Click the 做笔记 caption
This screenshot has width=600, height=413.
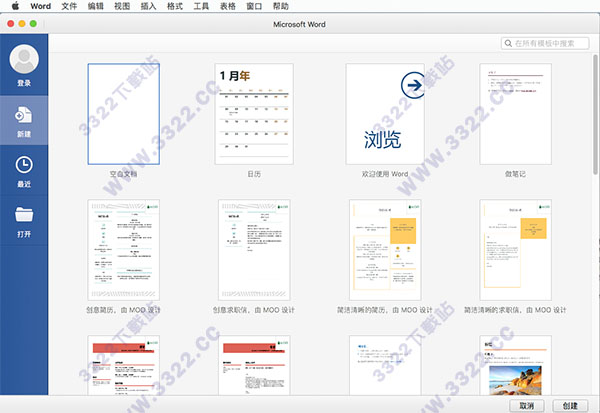[x=515, y=174]
